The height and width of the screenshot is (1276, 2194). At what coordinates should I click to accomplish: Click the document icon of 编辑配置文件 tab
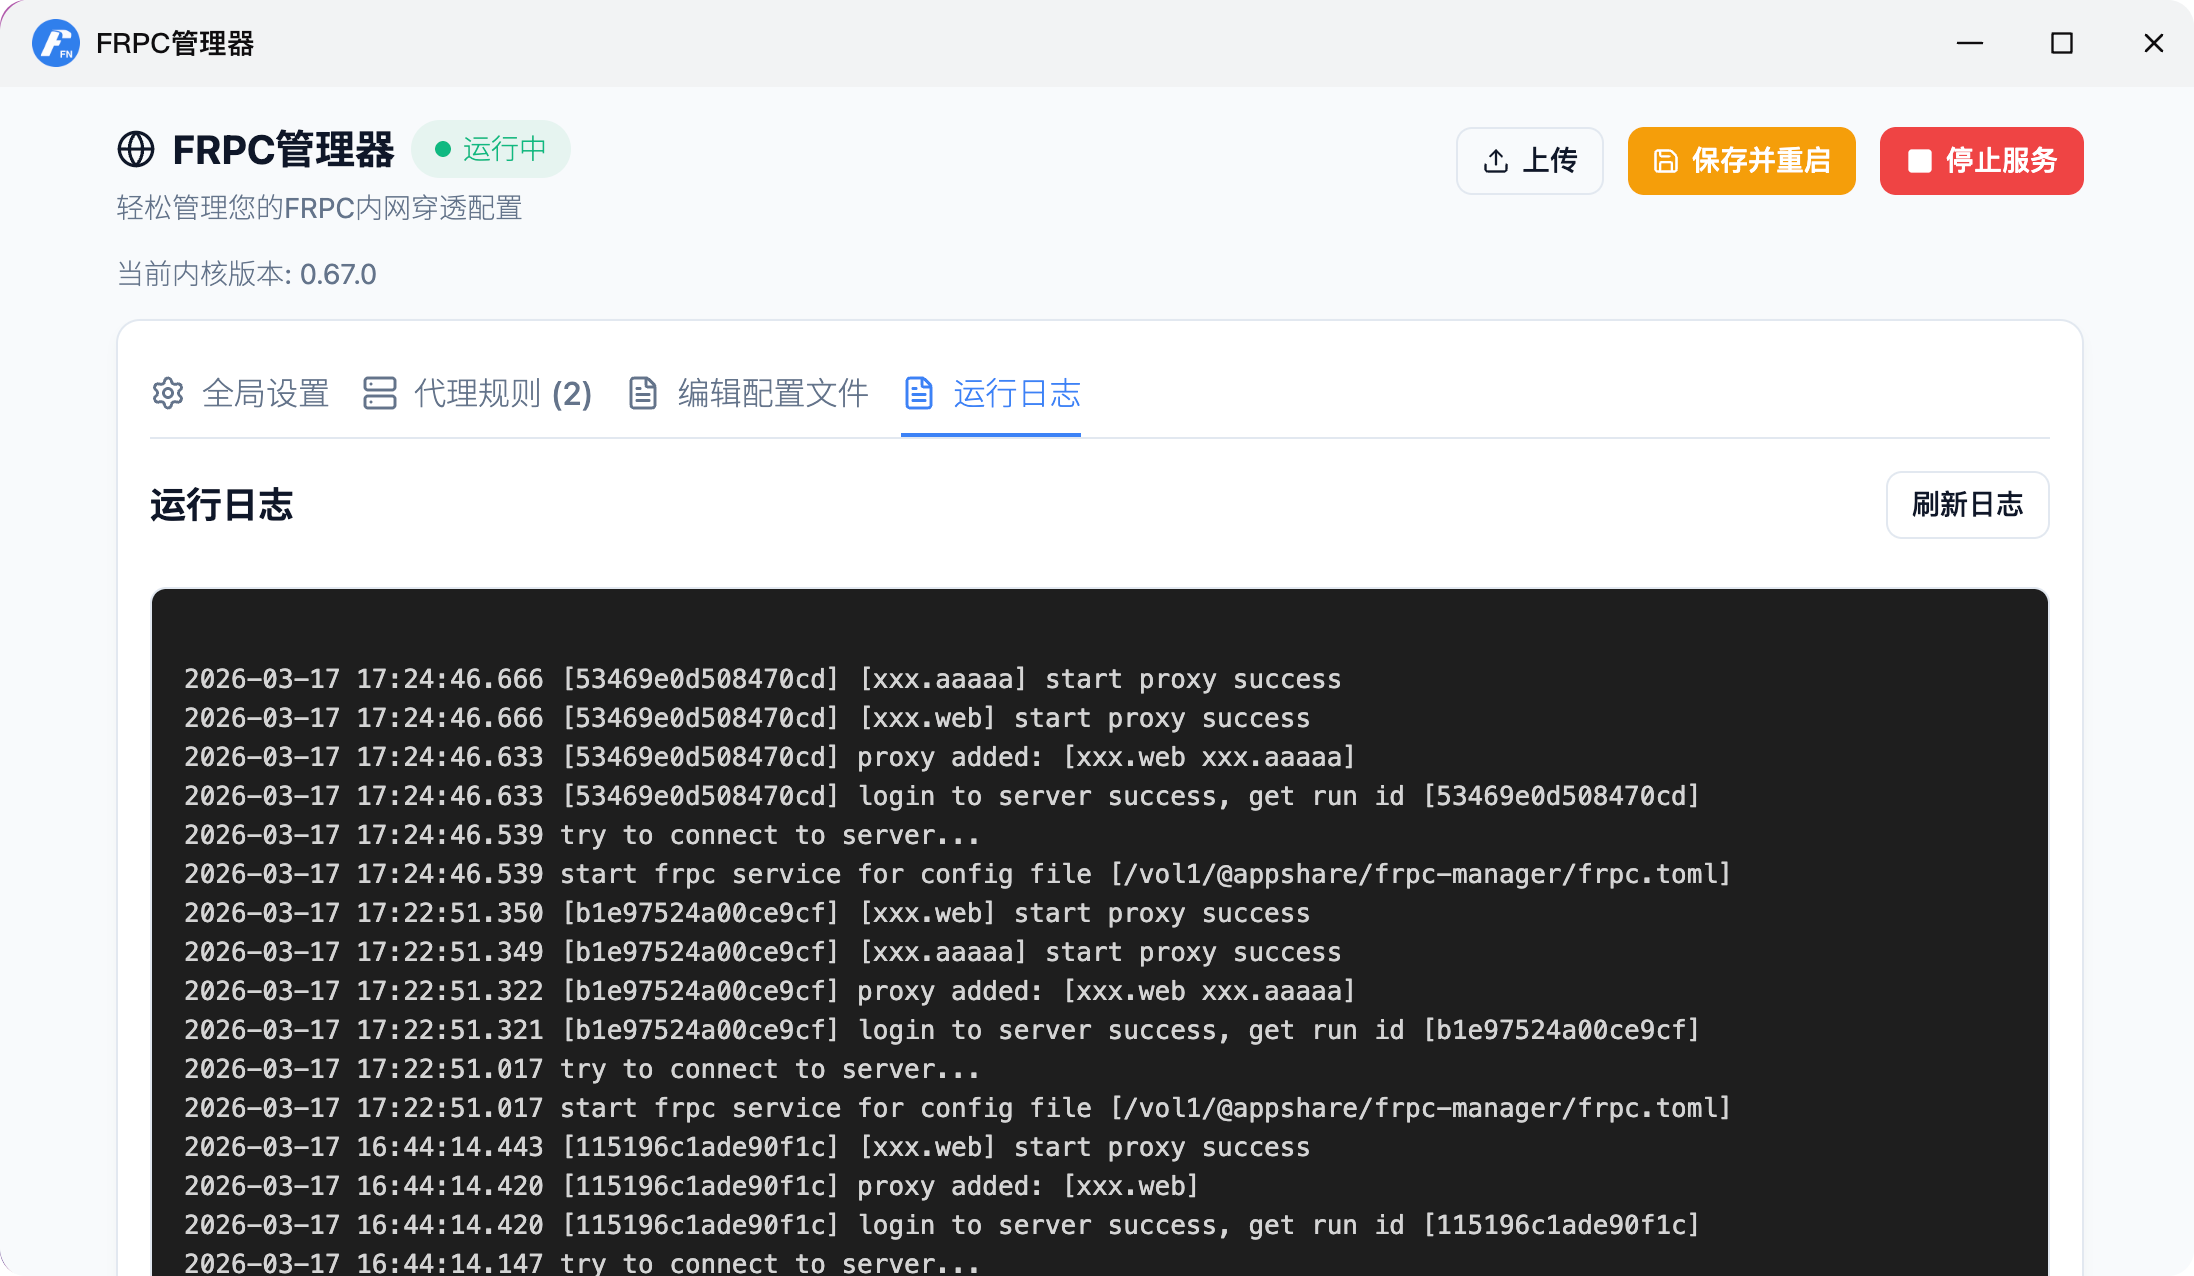643,393
